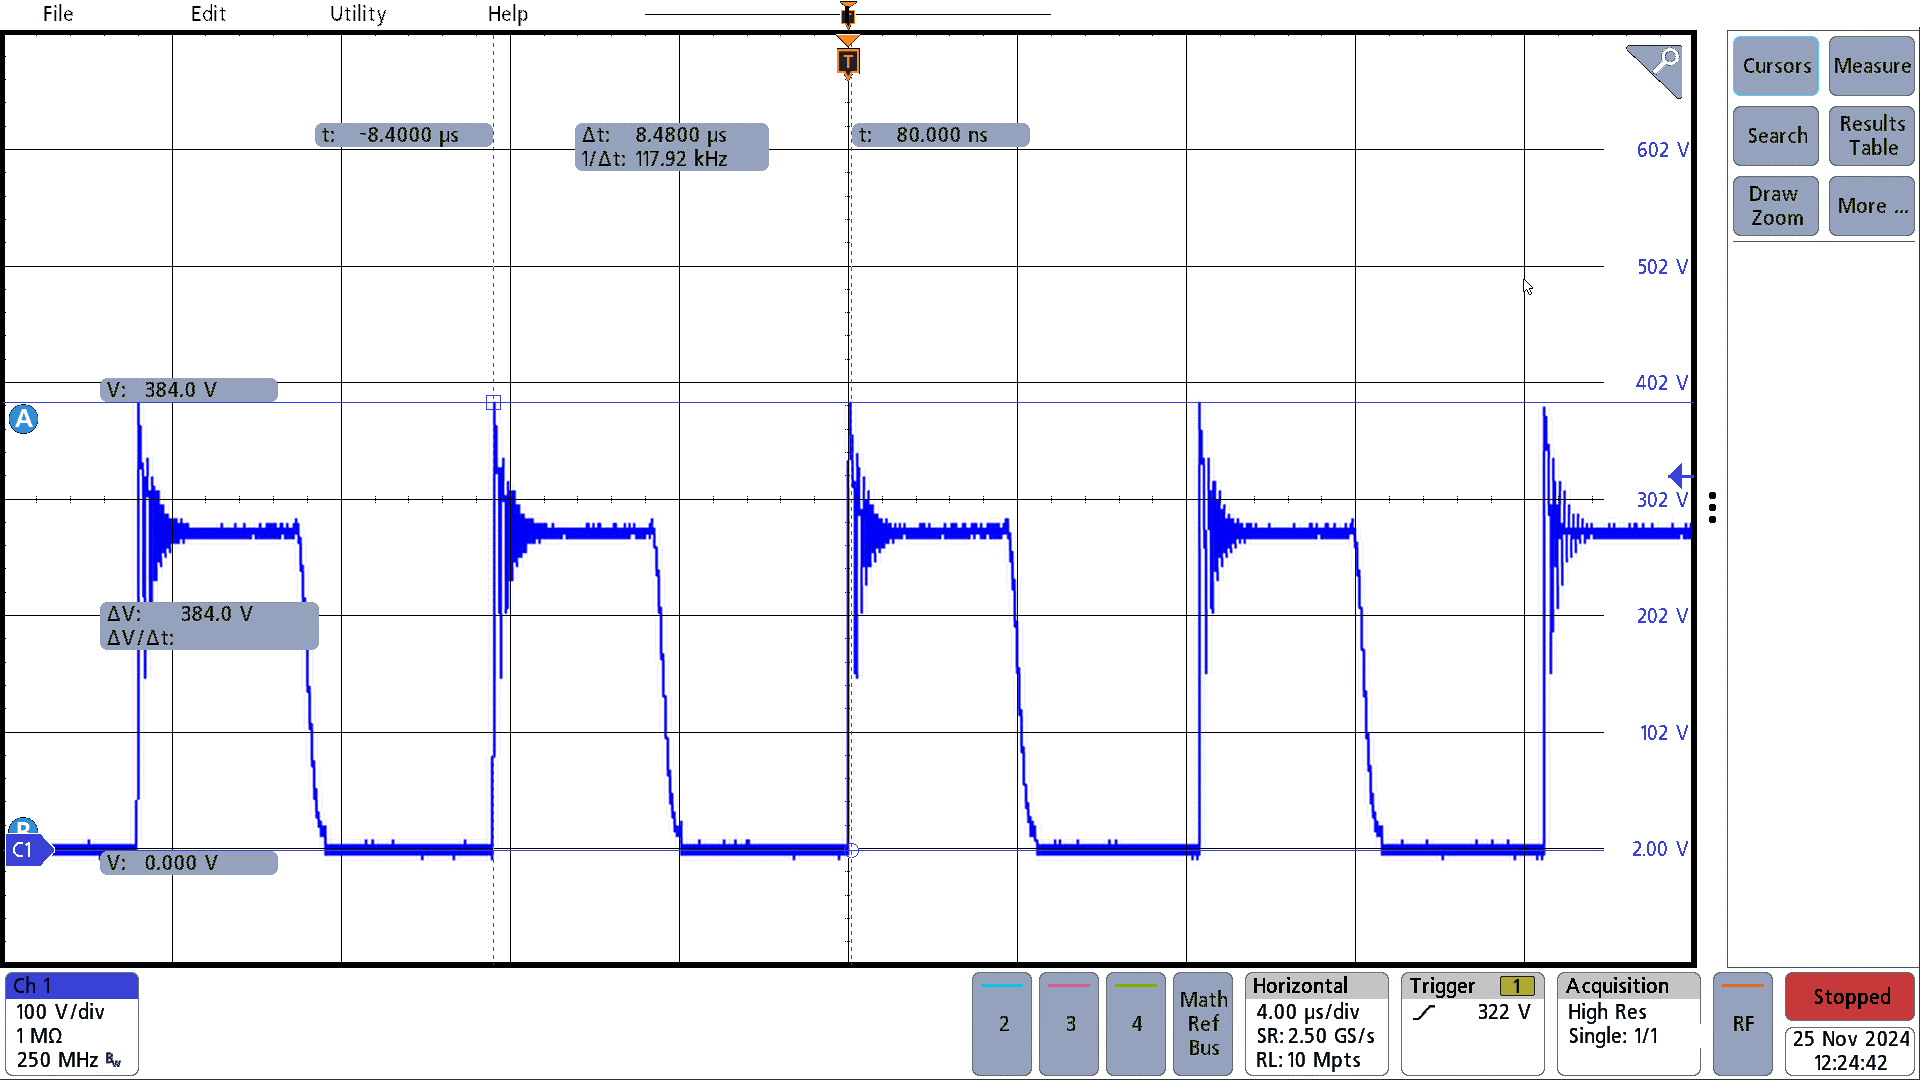The image size is (1920, 1080).
Task: Open the Utility menu
Action: click(x=358, y=14)
